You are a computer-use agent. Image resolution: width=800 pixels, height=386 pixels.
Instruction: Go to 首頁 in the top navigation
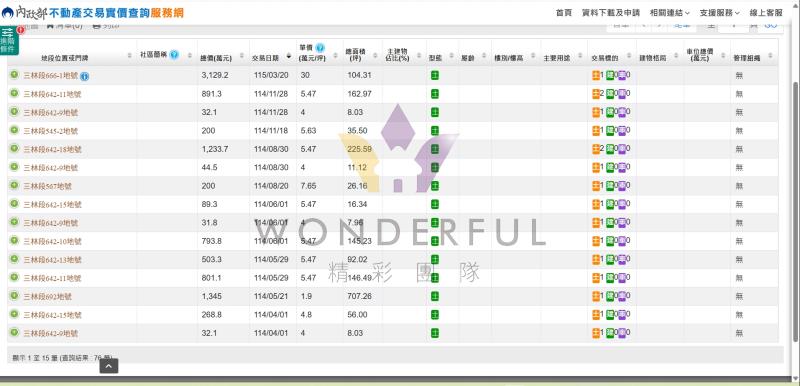pos(564,13)
